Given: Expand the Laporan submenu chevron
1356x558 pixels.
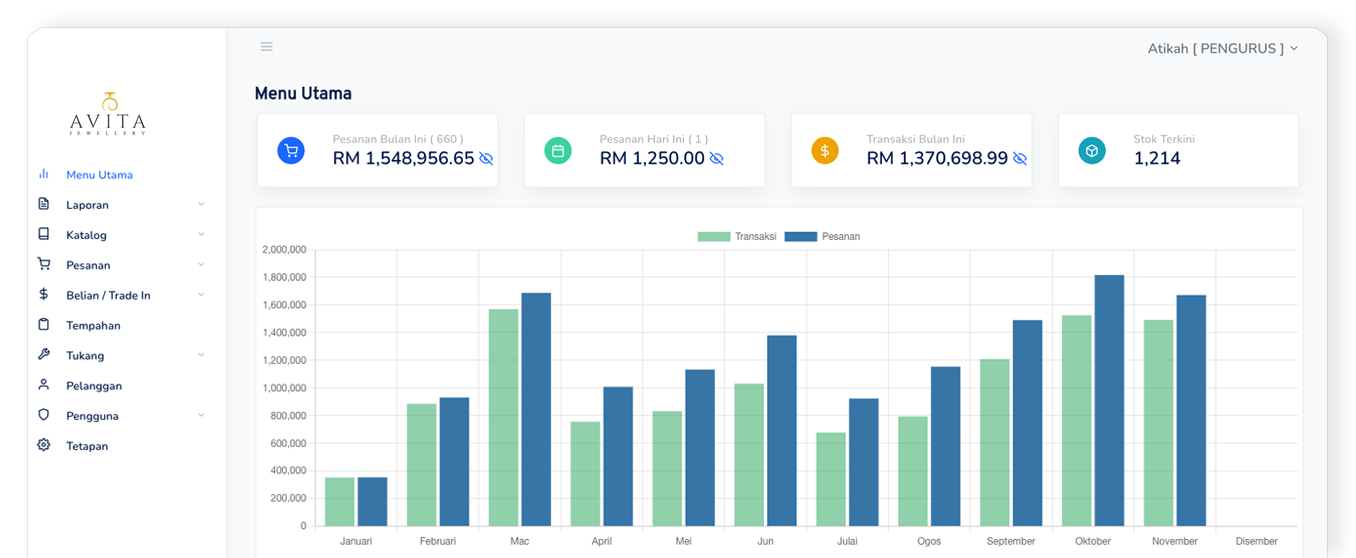Looking at the screenshot, I should [x=201, y=204].
